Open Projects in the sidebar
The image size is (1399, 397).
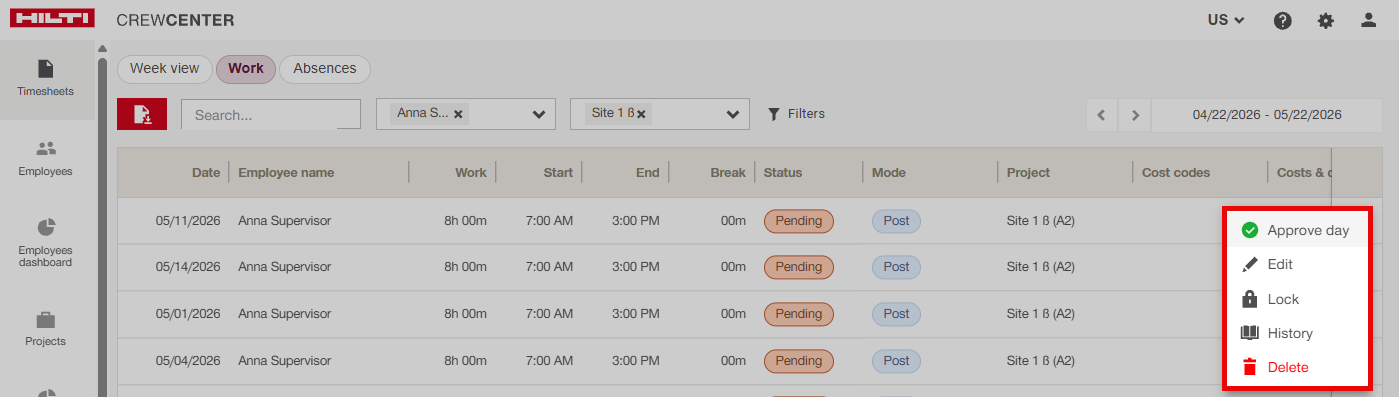click(x=46, y=329)
